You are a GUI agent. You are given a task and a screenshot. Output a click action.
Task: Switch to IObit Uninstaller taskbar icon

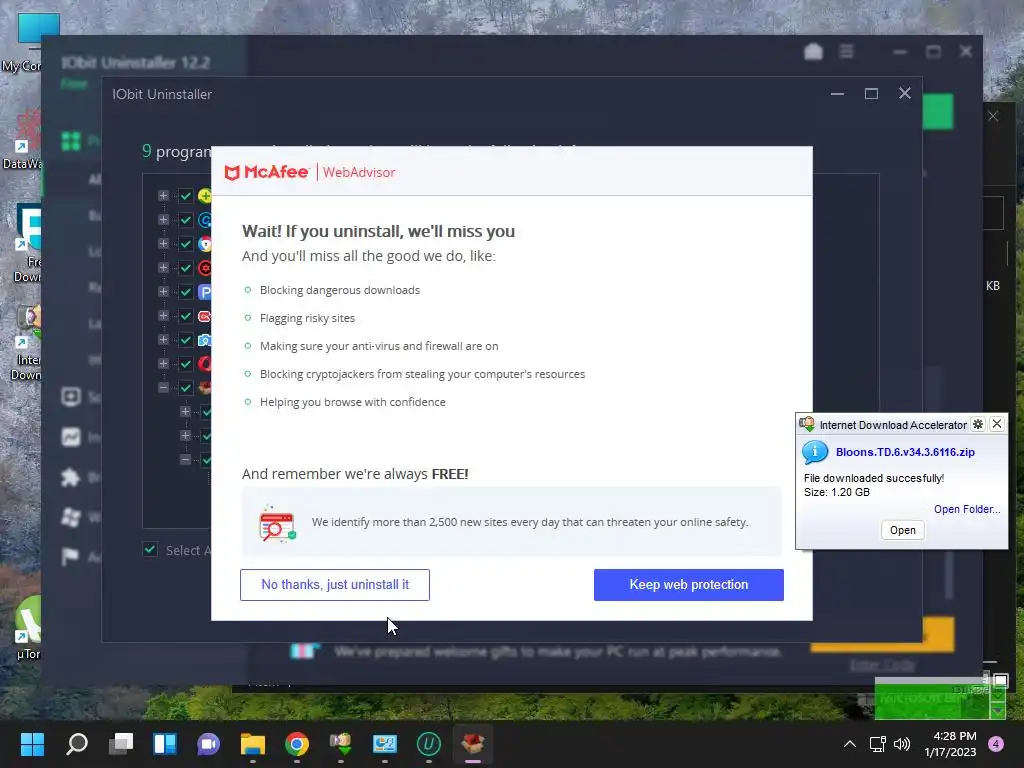(428, 743)
